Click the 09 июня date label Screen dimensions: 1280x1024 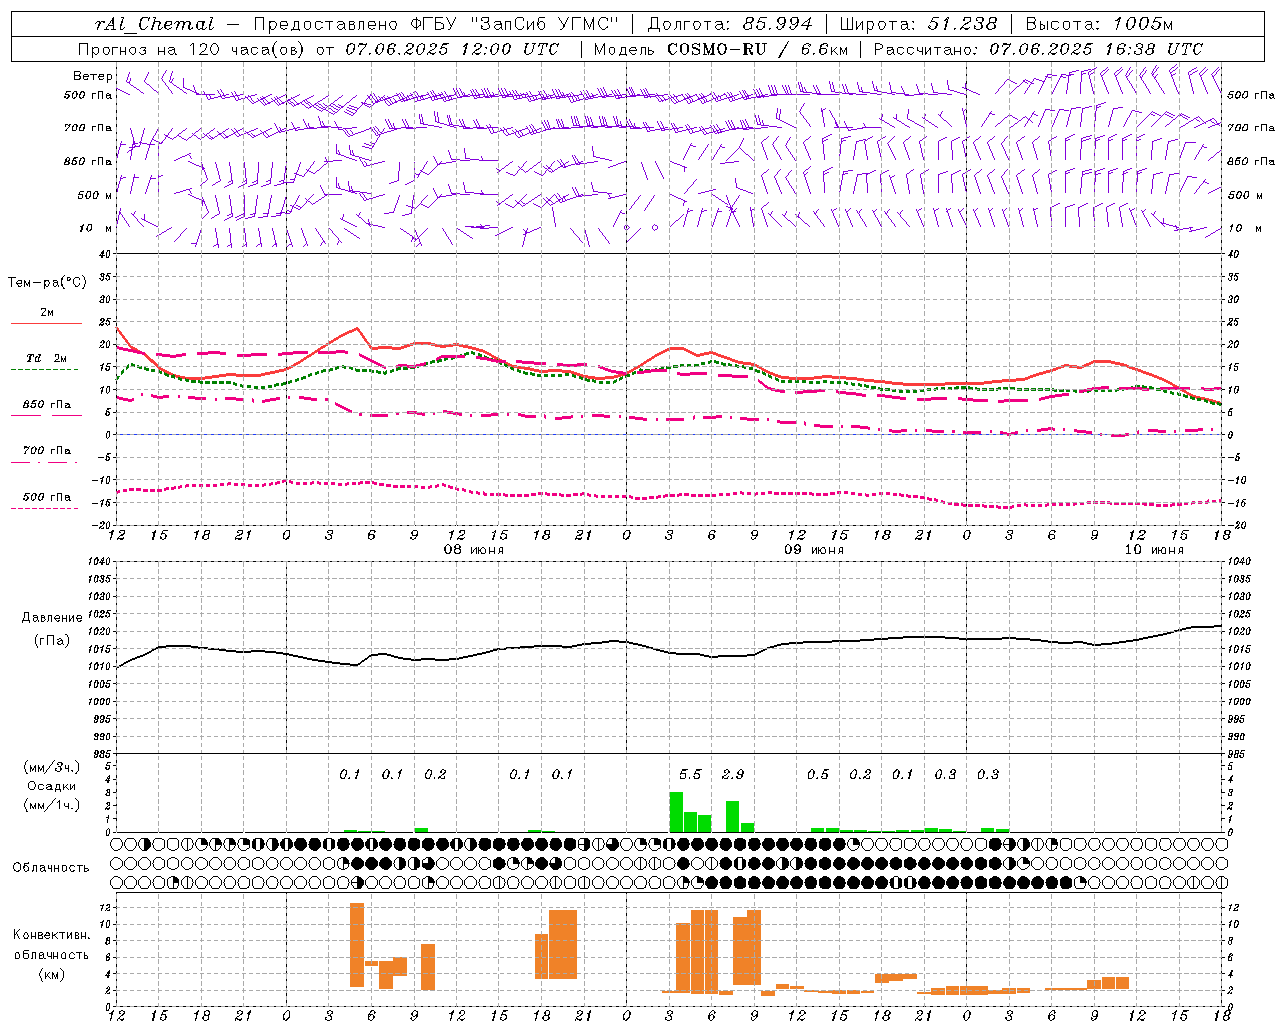813,550
